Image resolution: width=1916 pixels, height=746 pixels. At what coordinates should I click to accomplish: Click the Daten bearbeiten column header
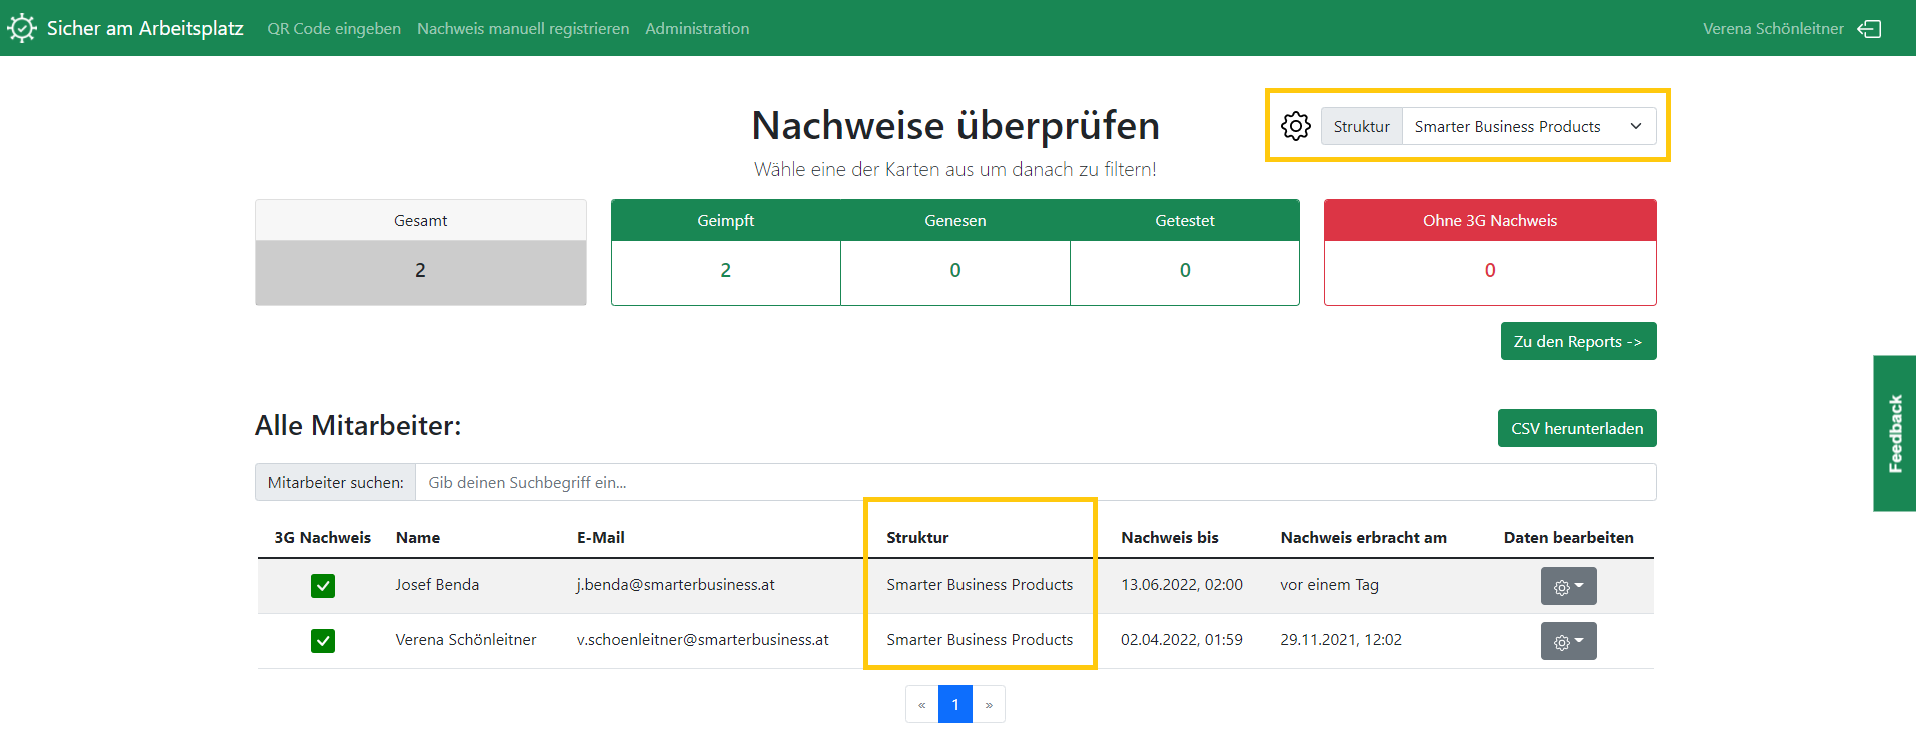tap(1568, 538)
